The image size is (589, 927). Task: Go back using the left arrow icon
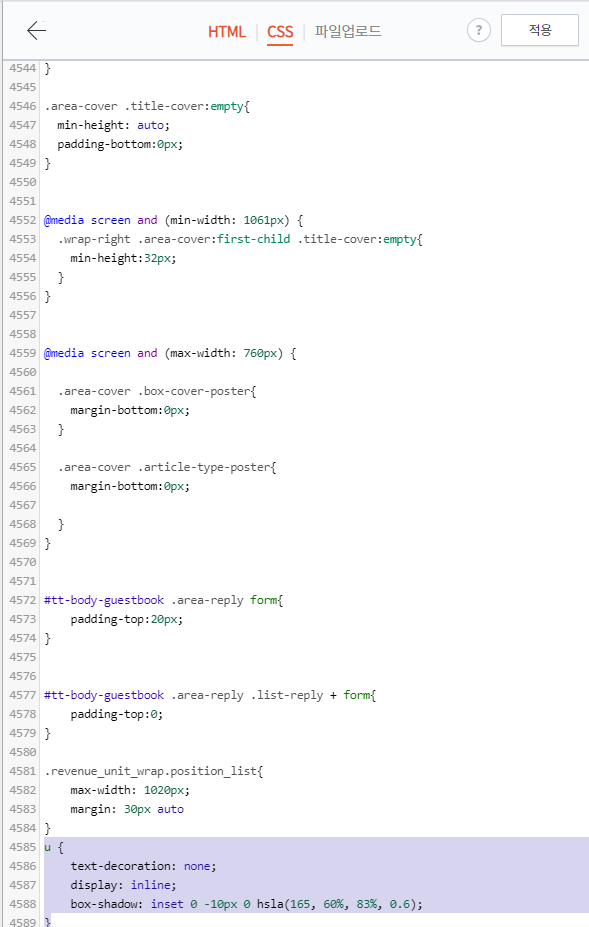point(37,31)
